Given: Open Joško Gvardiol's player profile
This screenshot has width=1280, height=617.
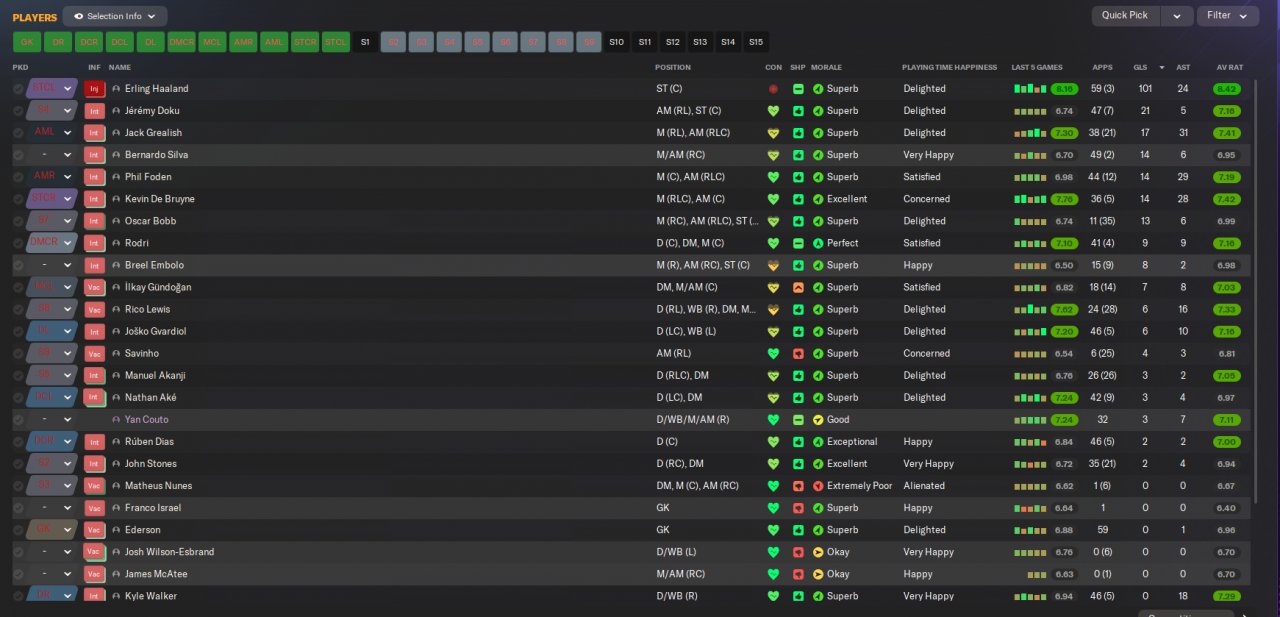Looking at the screenshot, I should coord(155,331).
